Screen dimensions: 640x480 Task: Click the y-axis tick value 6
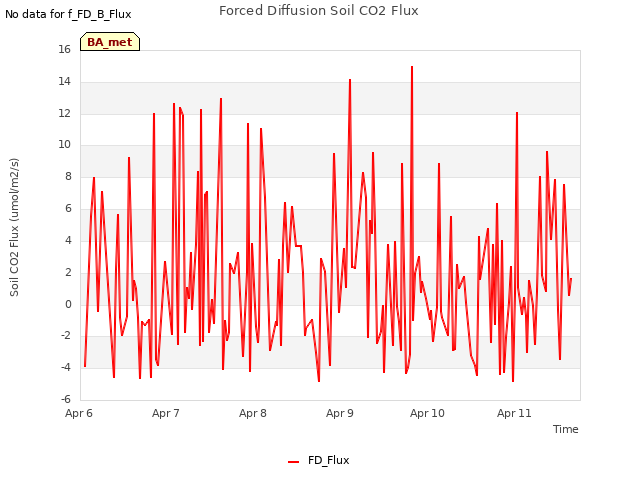point(68,209)
